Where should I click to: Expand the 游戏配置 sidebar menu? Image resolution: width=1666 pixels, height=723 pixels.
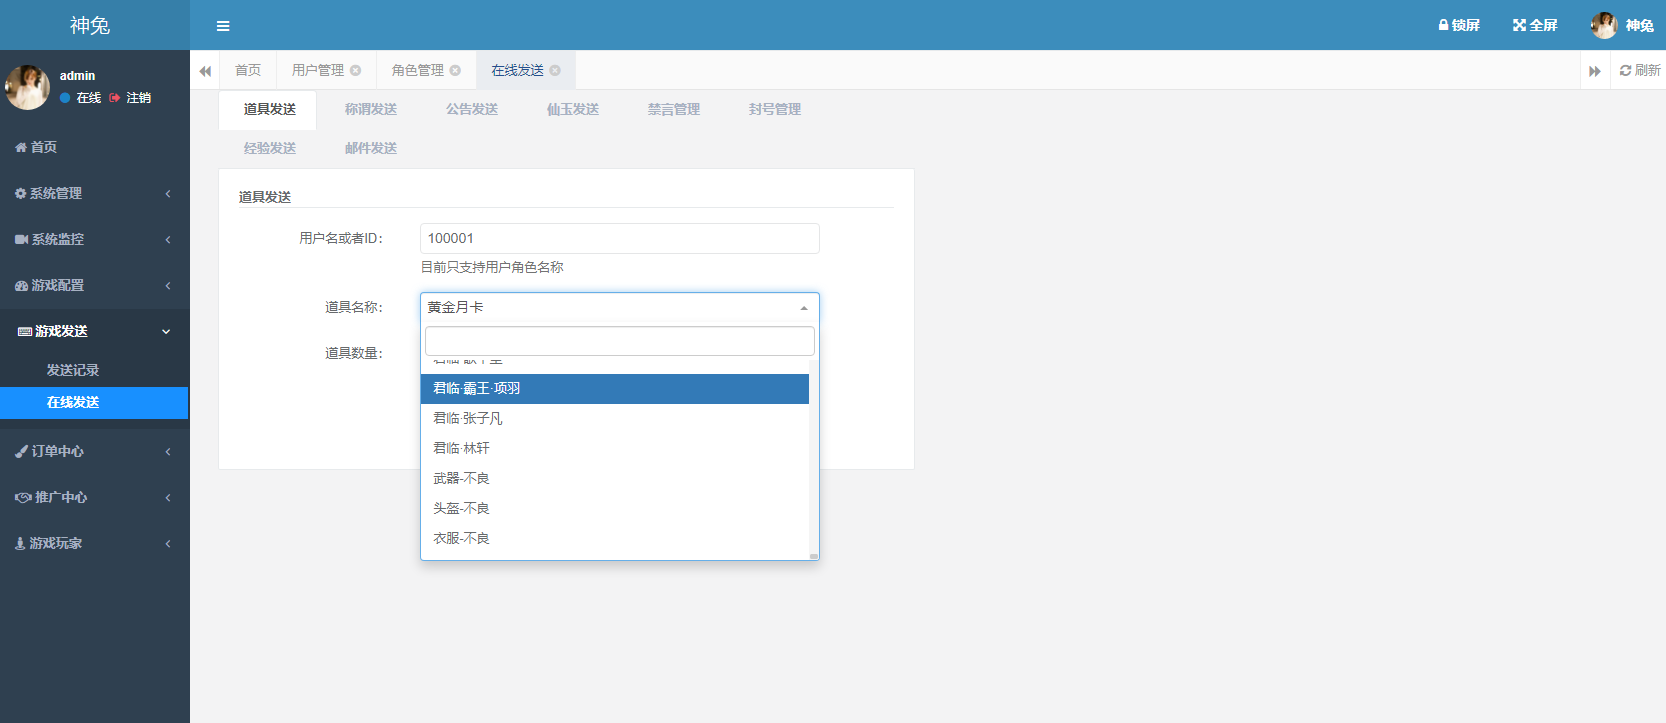(x=94, y=285)
